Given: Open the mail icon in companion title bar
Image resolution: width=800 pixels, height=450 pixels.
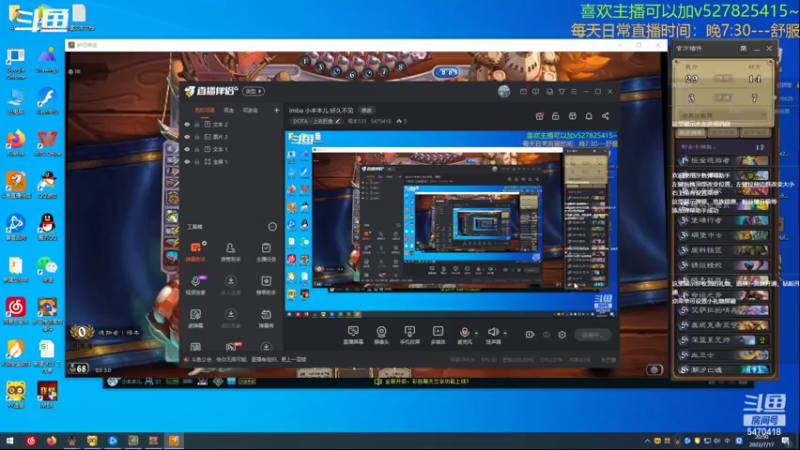Looking at the screenshot, I should tap(523, 91).
